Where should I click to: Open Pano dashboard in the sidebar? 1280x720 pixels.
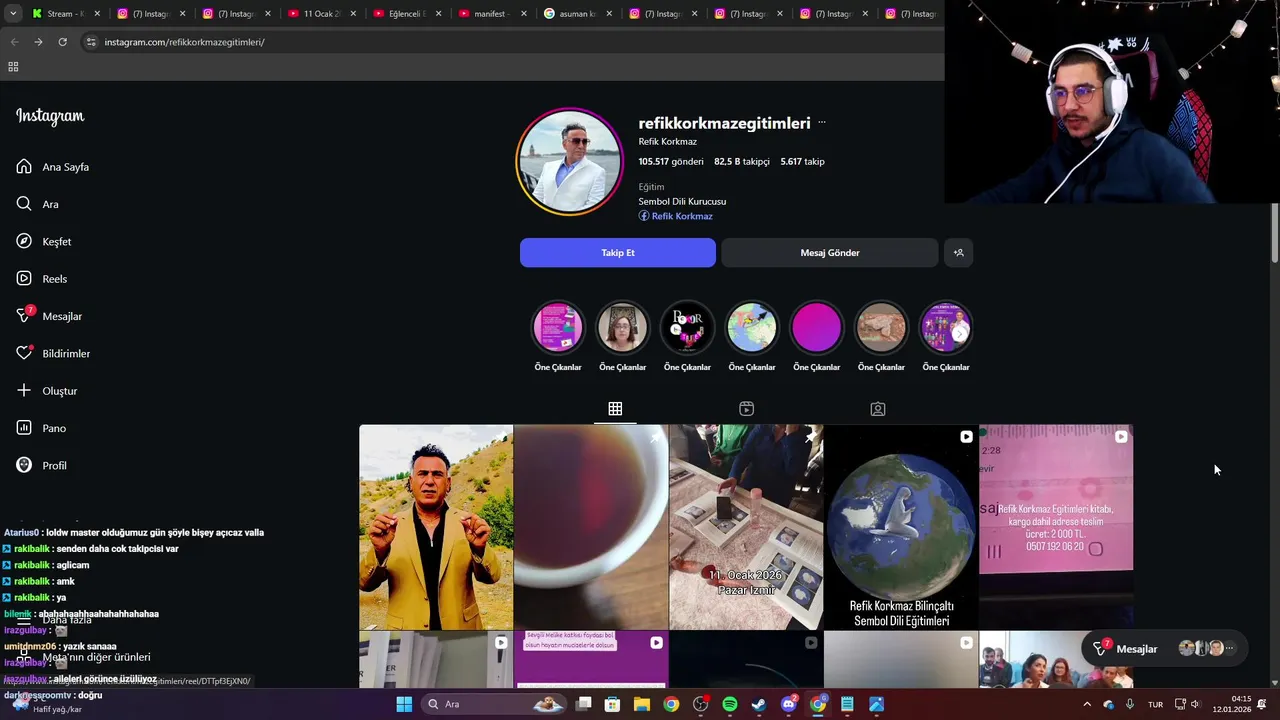[41, 428]
